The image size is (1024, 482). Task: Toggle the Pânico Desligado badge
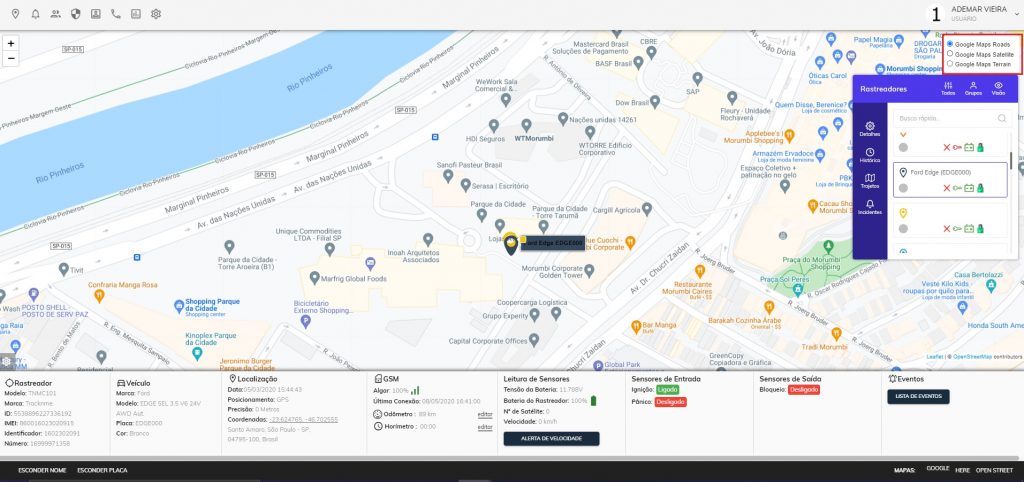point(670,402)
